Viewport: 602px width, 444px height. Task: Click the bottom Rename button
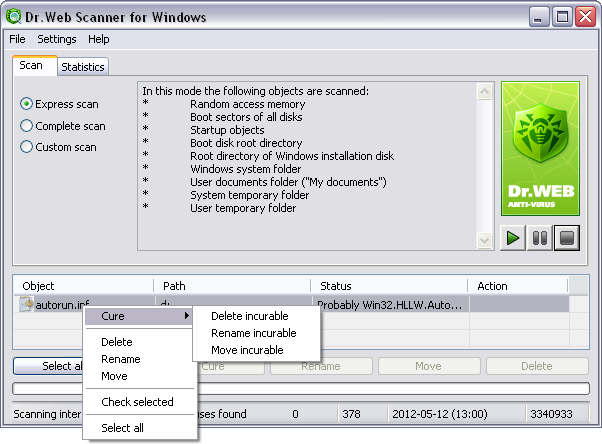(x=321, y=366)
